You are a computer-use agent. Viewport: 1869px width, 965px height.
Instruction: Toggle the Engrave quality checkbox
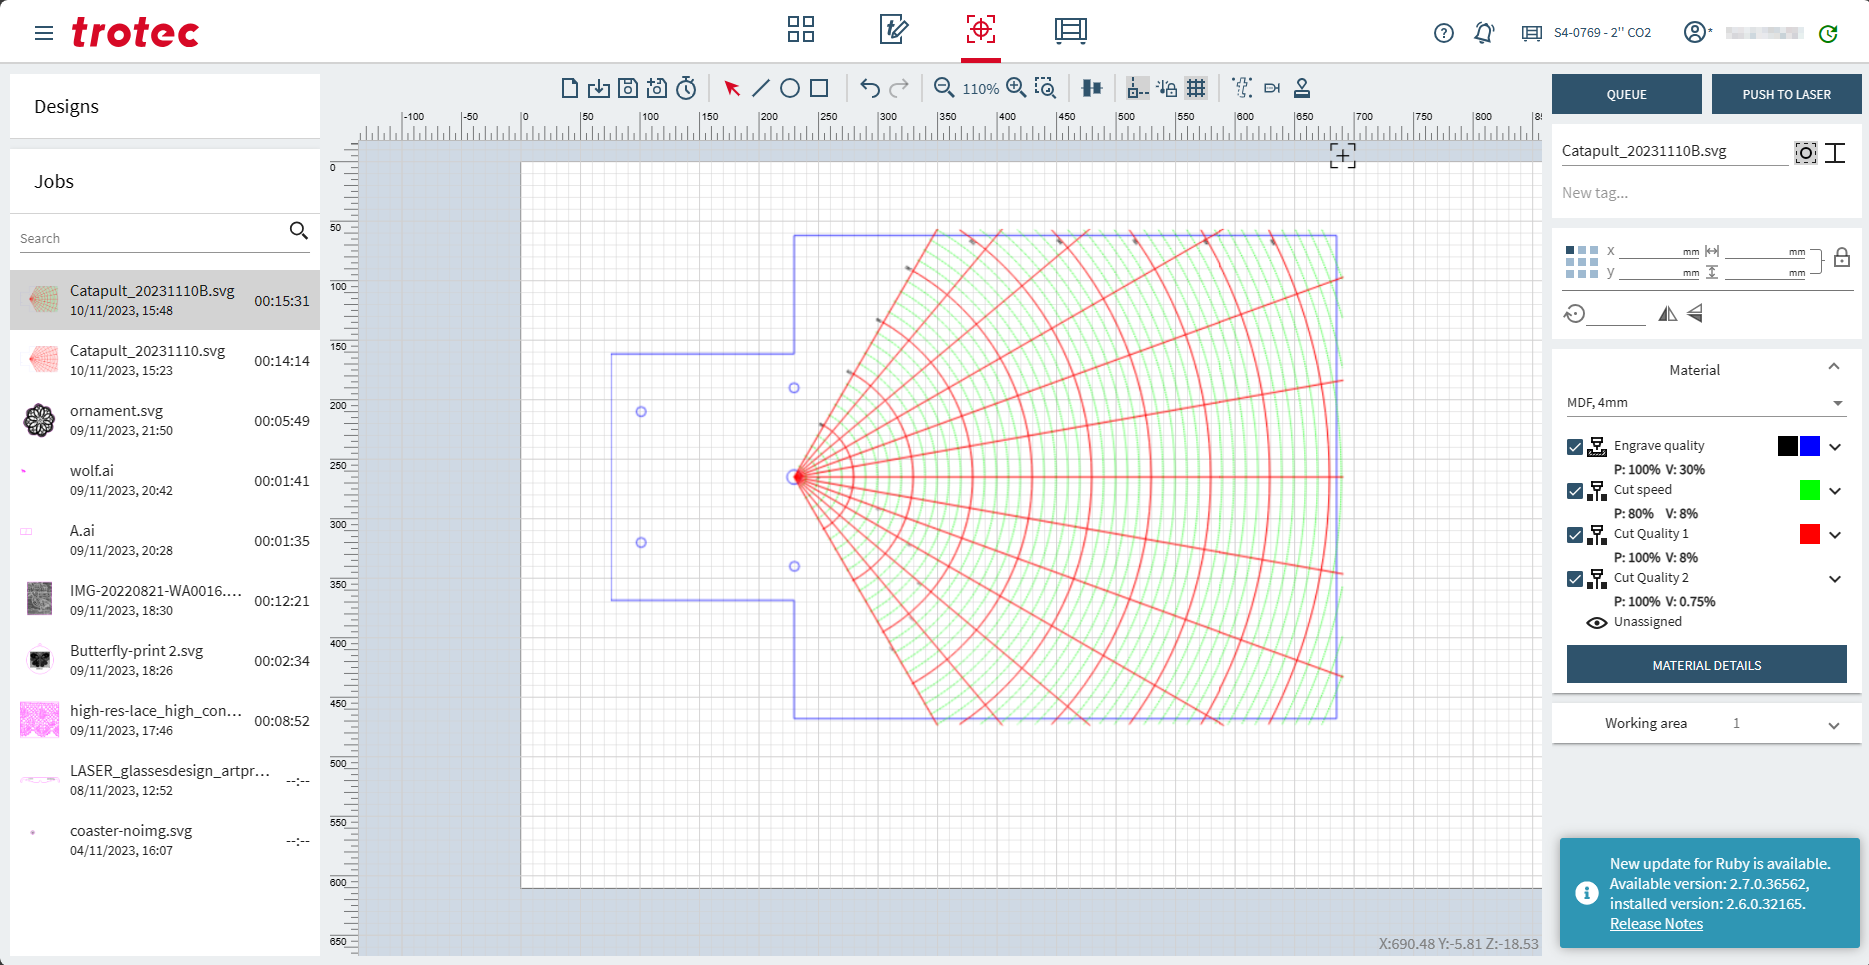(1575, 447)
